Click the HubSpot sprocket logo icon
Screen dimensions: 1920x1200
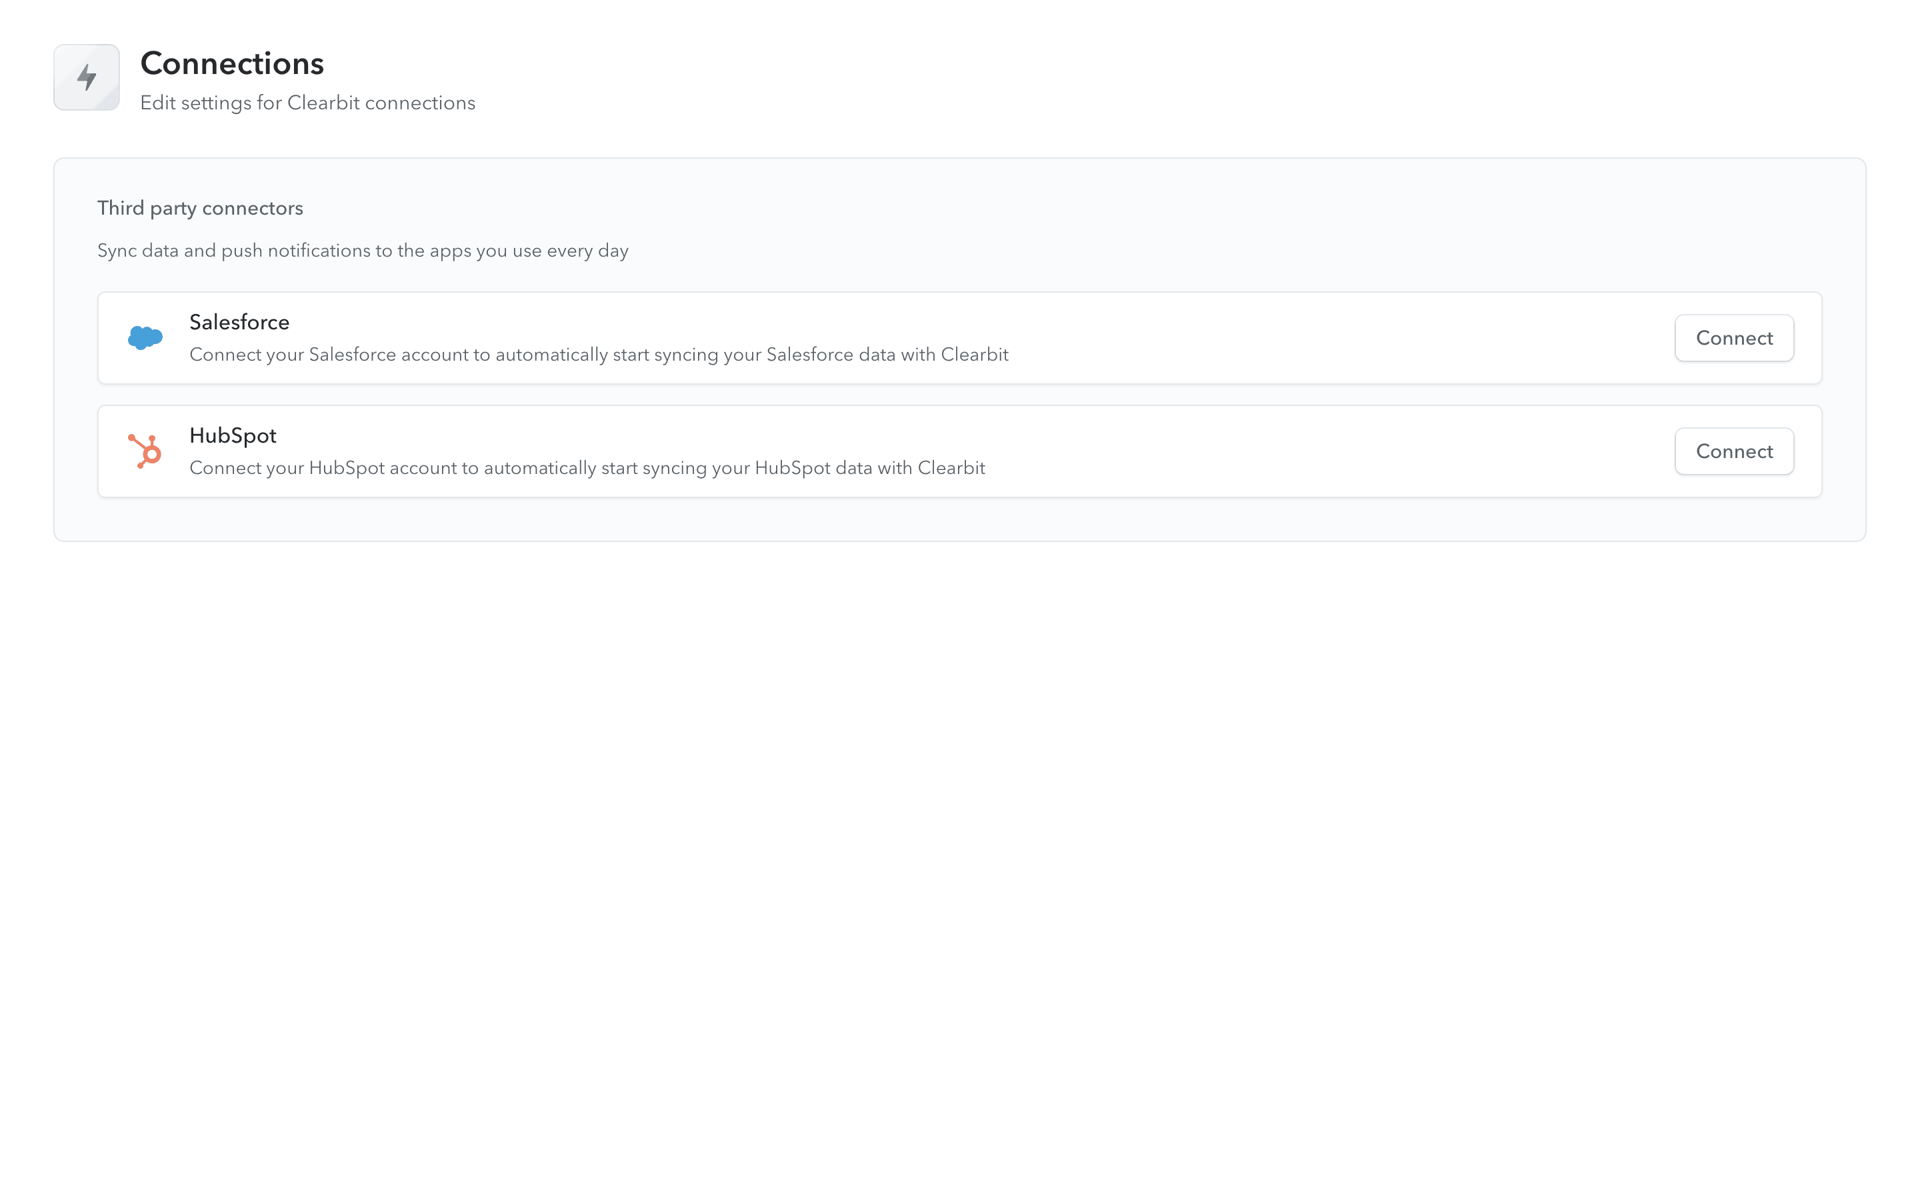point(145,451)
